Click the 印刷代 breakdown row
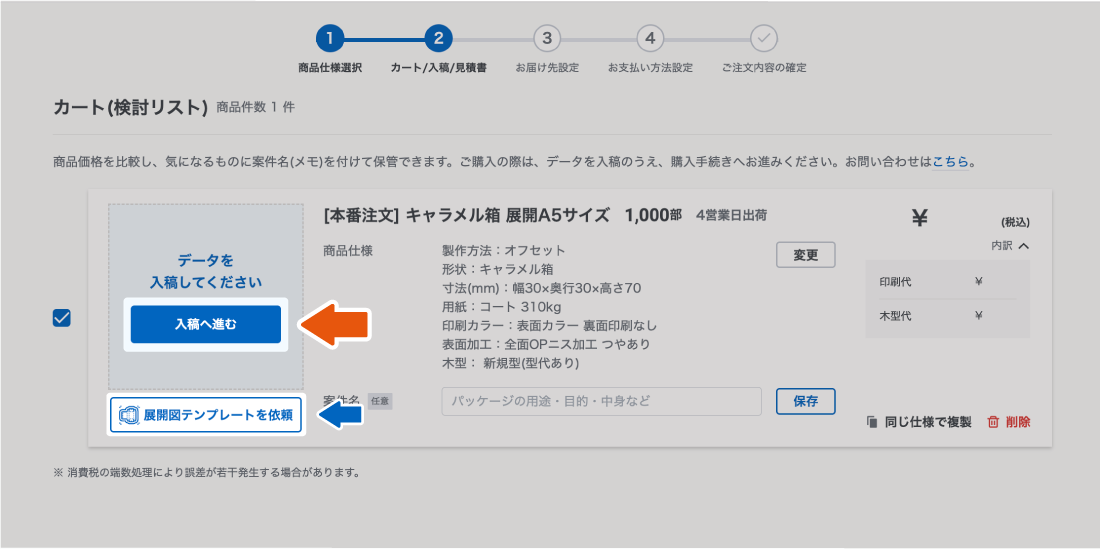 [x=947, y=282]
